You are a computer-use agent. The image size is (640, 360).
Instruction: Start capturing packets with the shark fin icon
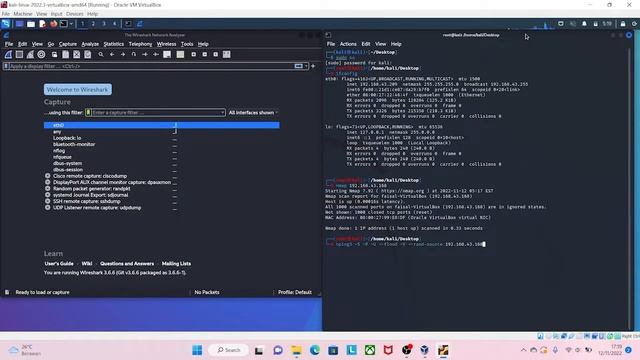click(x=8, y=54)
